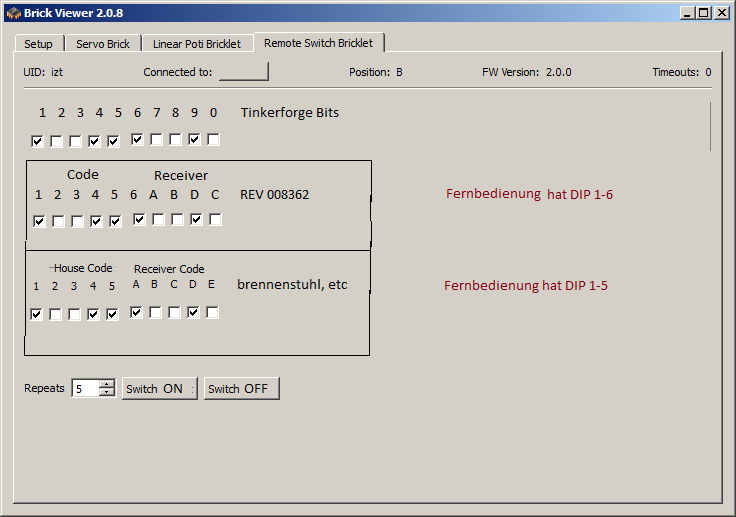Screen dimensions: 736x517
Task: Uncheck REV Code 6 checkbox
Action: [139, 219]
